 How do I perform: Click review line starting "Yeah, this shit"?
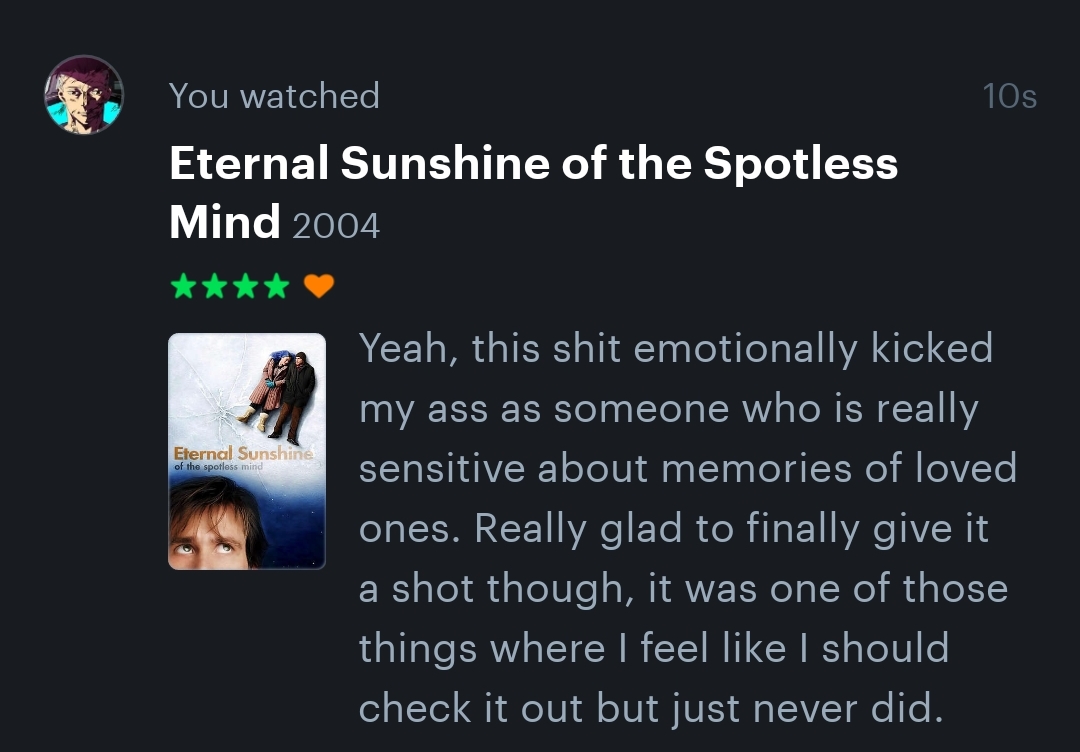point(675,349)
